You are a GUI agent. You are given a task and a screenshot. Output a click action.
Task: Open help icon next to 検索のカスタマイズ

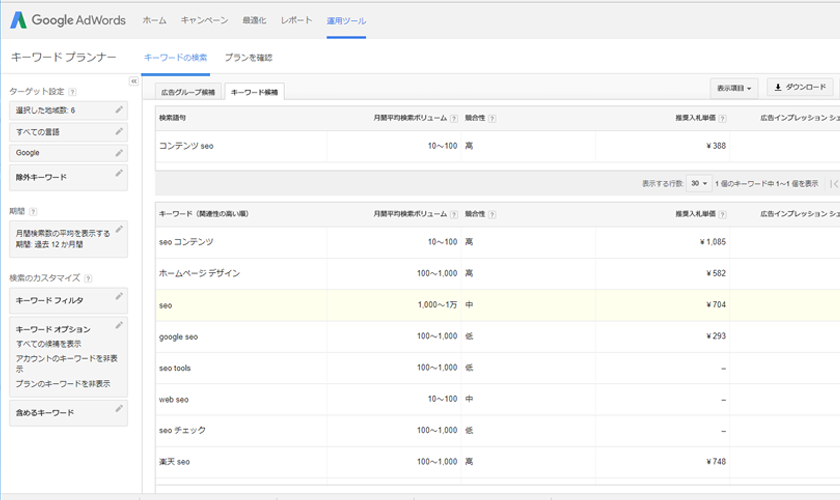(x=88, y=278)
